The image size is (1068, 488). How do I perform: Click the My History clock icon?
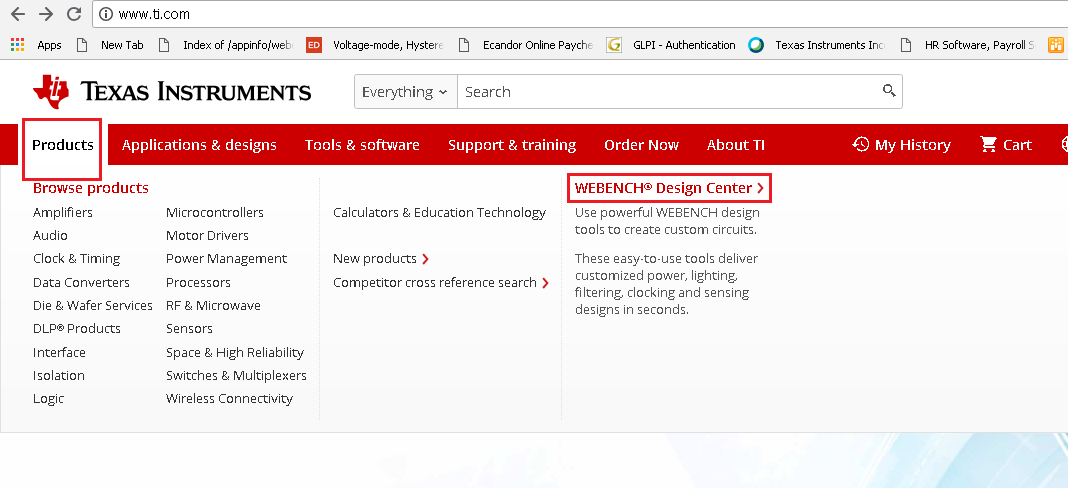pos(861,144)
